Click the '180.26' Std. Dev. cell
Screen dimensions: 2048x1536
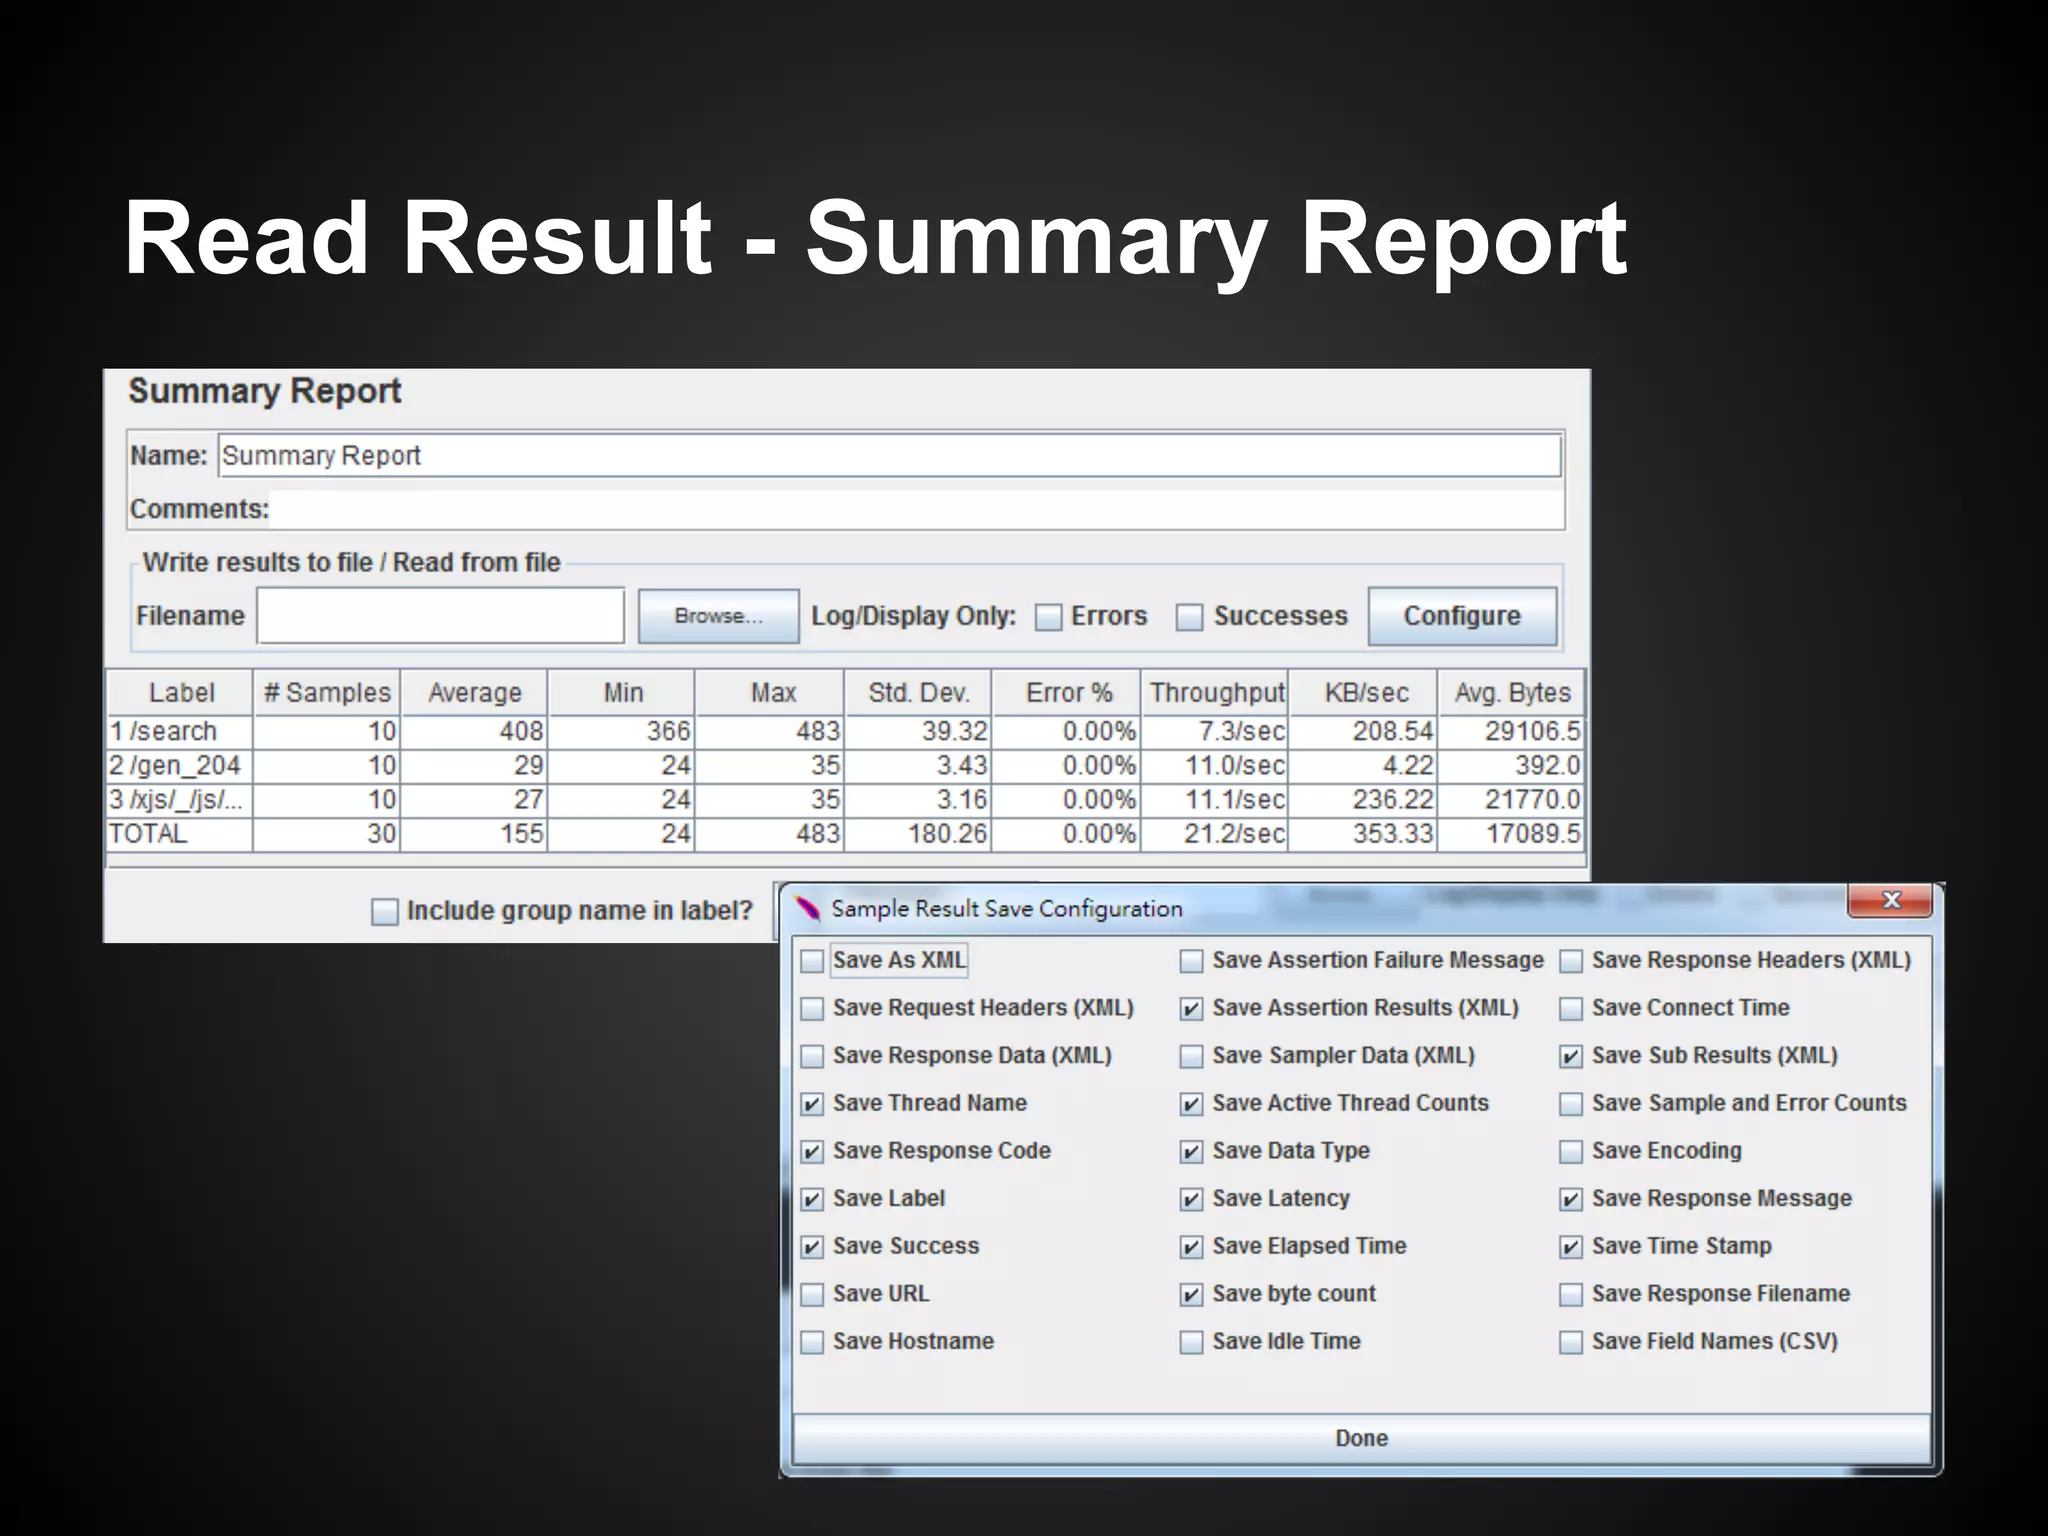pos(918,834)
